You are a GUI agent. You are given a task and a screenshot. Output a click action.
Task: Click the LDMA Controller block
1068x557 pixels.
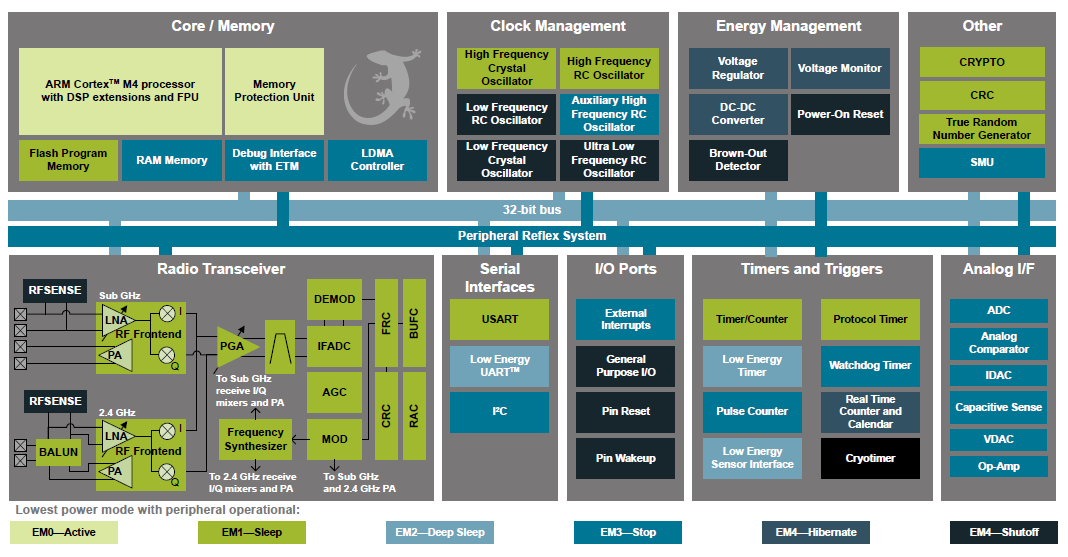click(x=377, y=160)
